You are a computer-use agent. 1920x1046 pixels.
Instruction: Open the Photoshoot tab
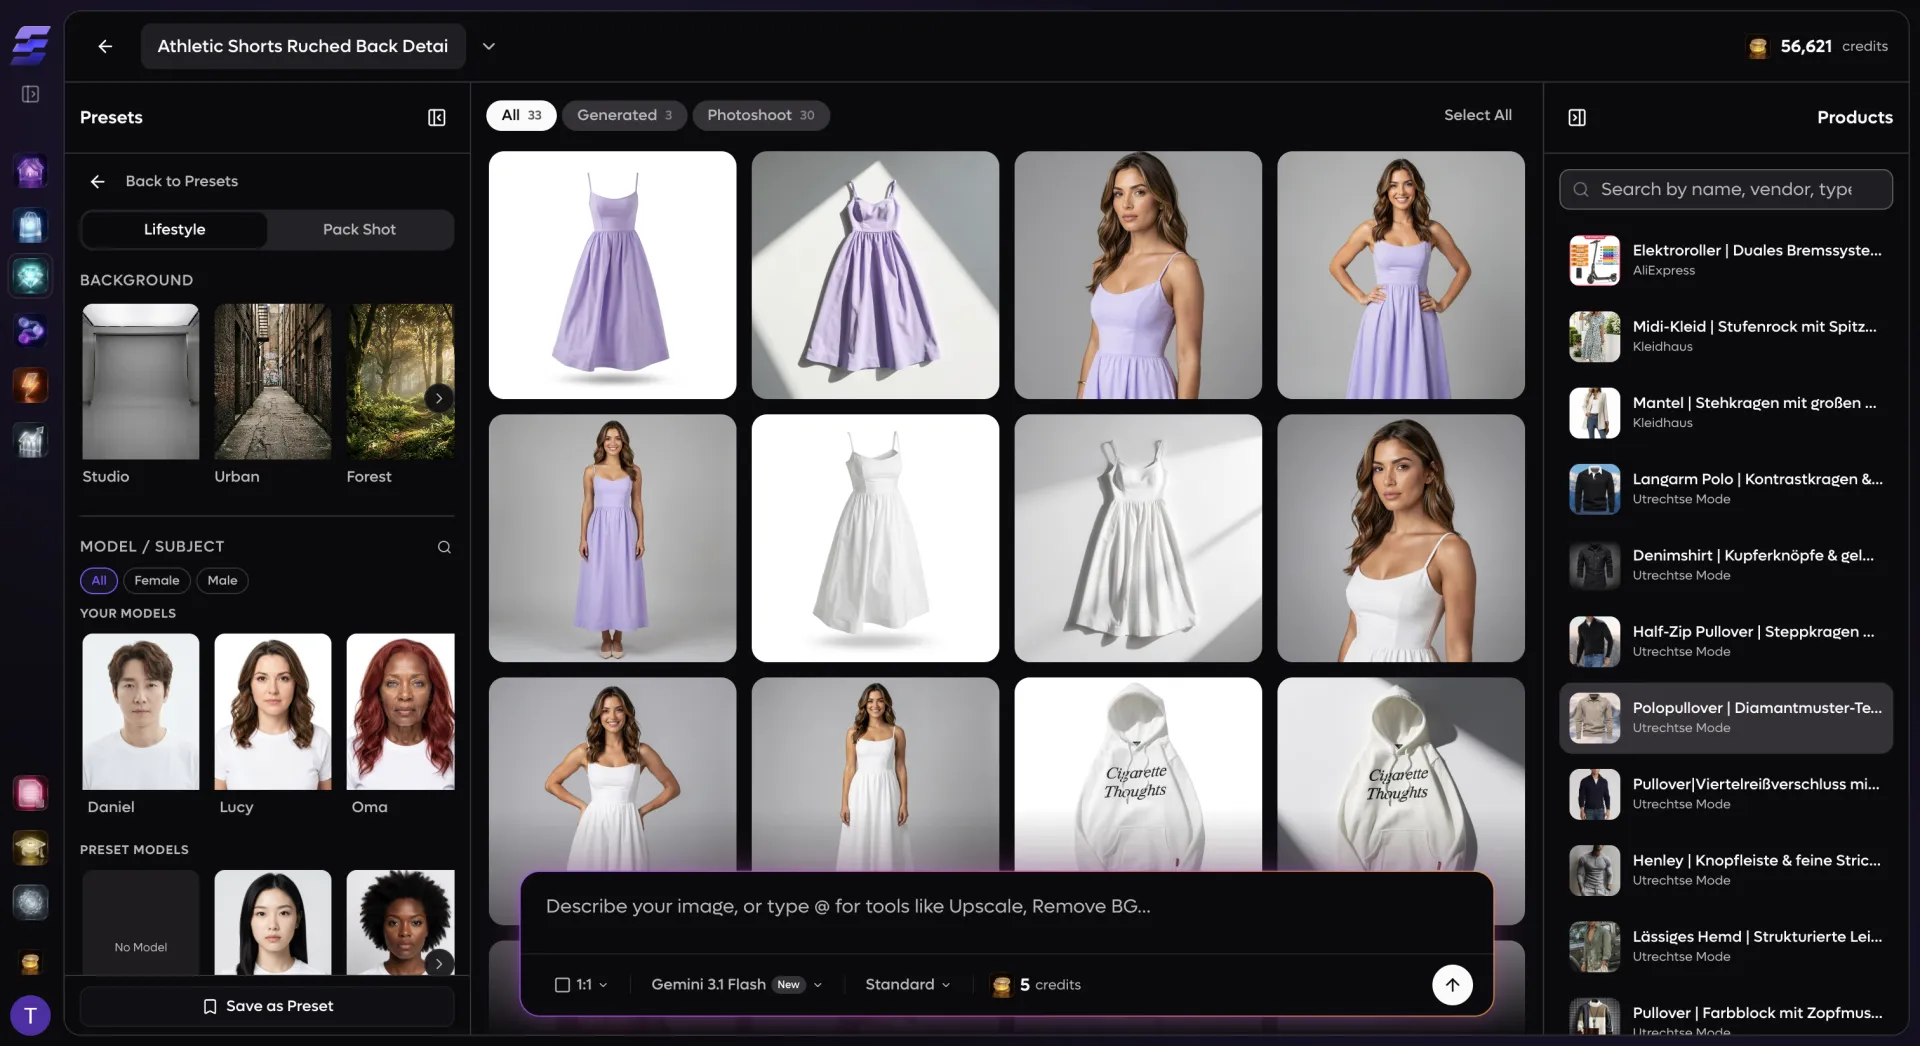(762, 115)
